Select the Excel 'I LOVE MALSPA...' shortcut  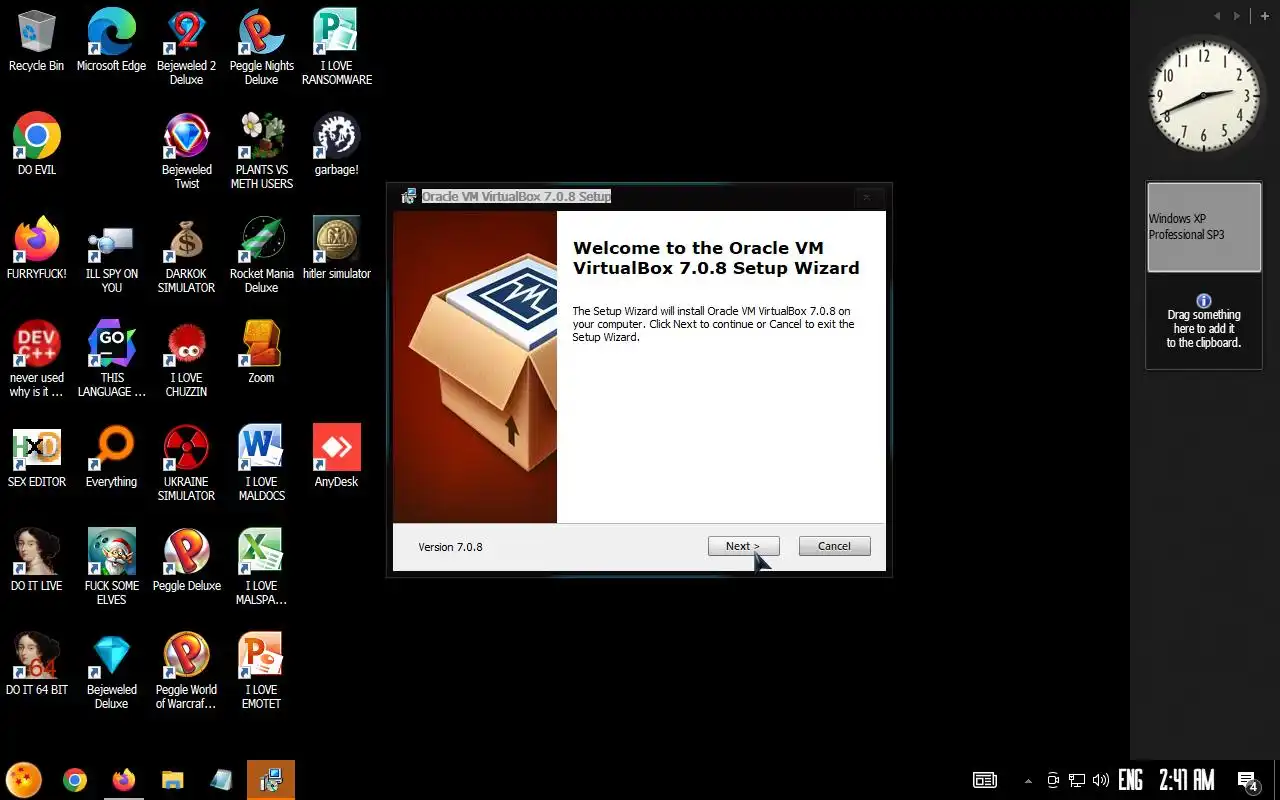[x=261, y=567]
